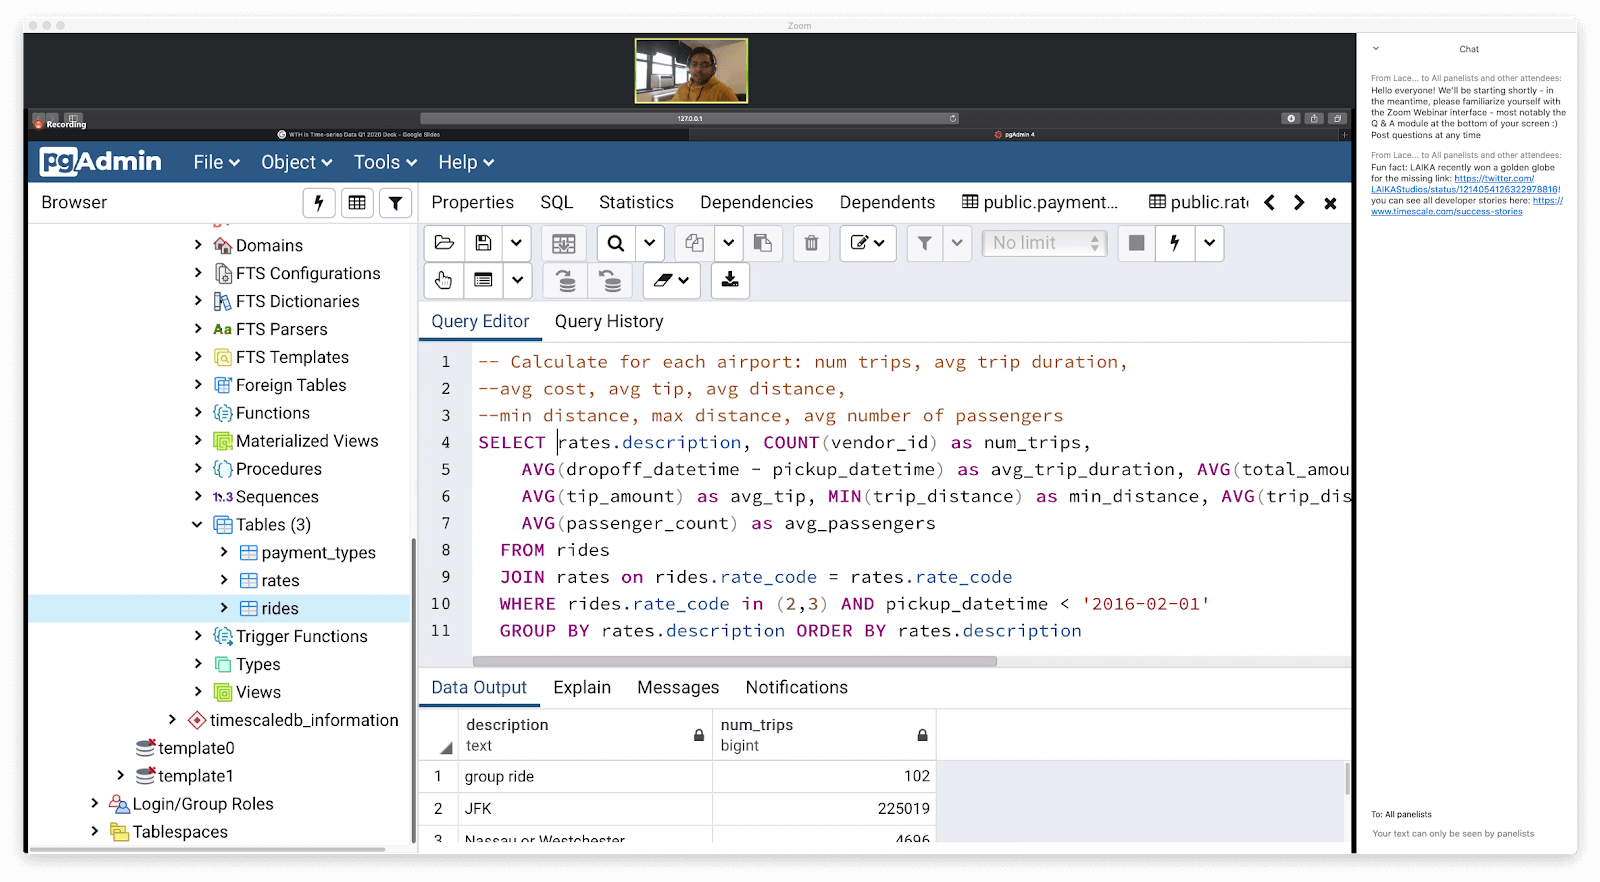
Task: Click the horizontal scrollbar in query editor
Action: [x=734, y=661]
